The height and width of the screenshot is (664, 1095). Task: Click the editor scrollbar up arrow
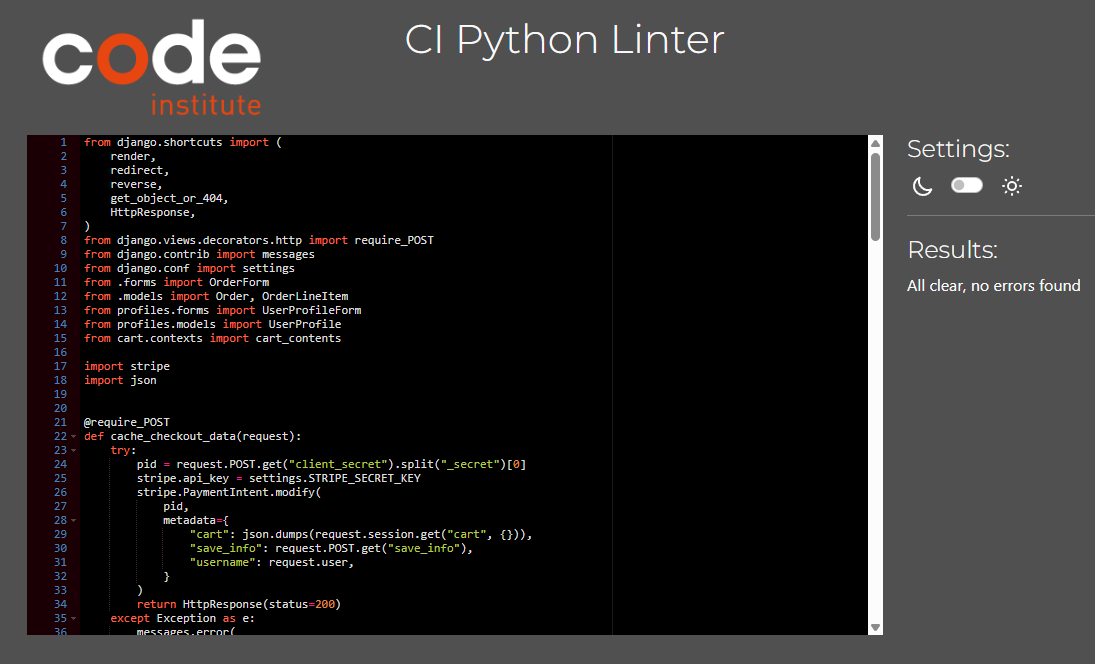[875, 143]
